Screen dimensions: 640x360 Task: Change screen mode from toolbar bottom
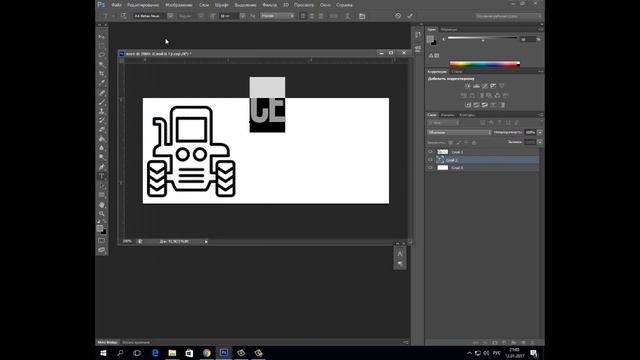click(x=102, y=250)
